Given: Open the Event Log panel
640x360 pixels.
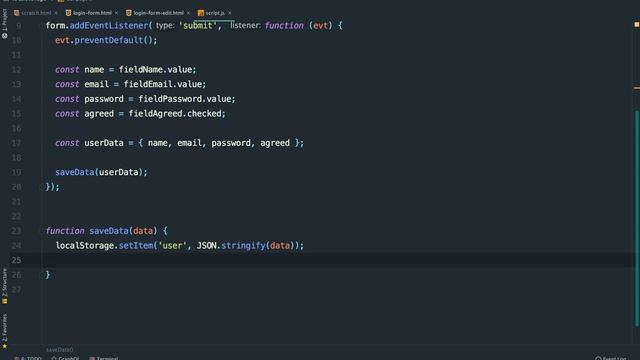Looking at the screenshot, I should [611, 358].
